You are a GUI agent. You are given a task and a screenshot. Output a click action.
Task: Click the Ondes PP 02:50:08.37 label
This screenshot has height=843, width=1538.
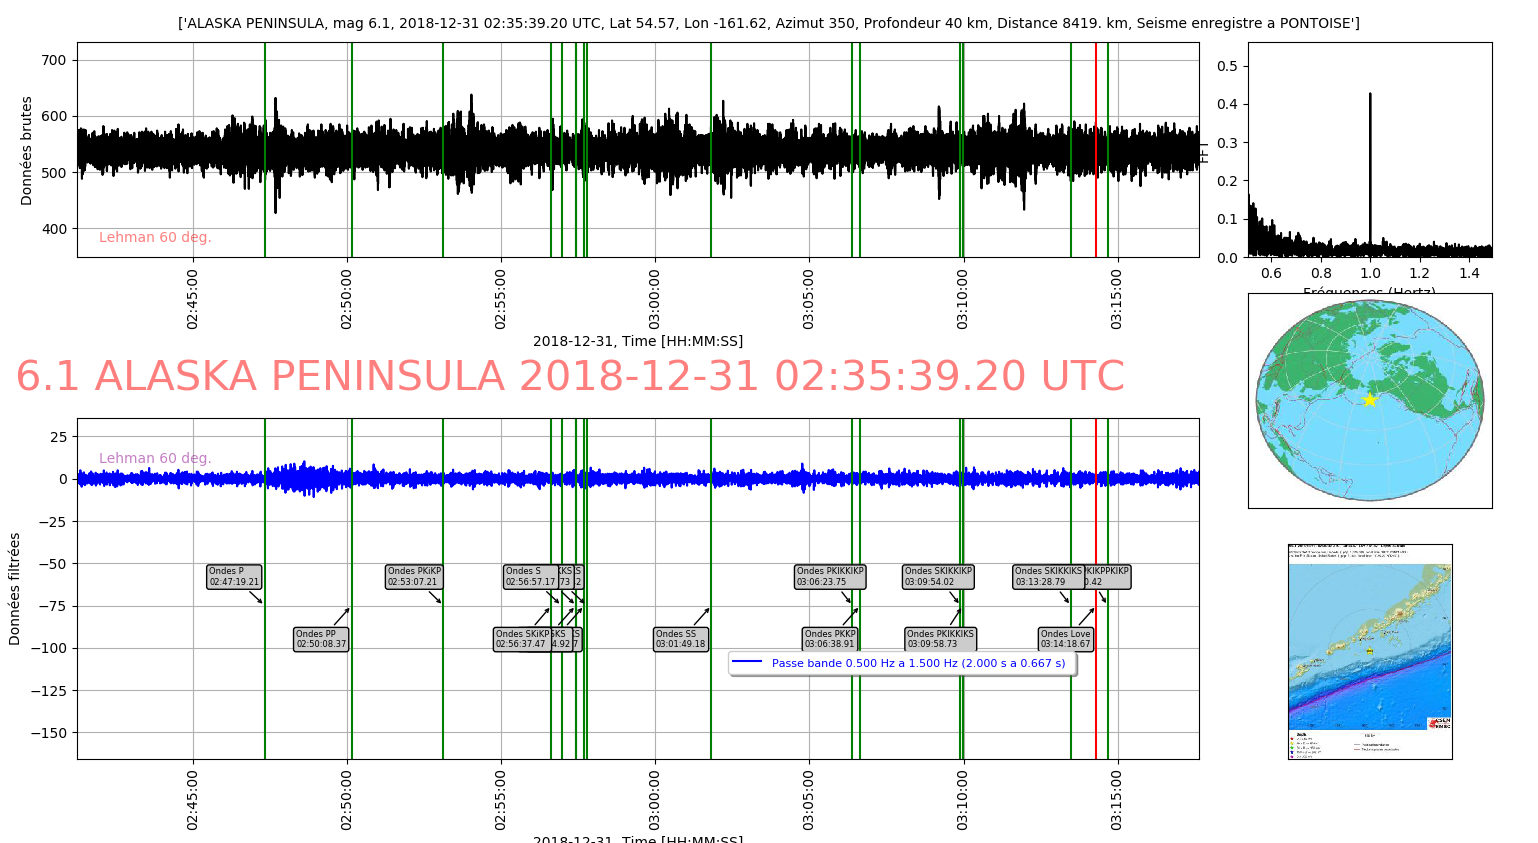point(321,640)
